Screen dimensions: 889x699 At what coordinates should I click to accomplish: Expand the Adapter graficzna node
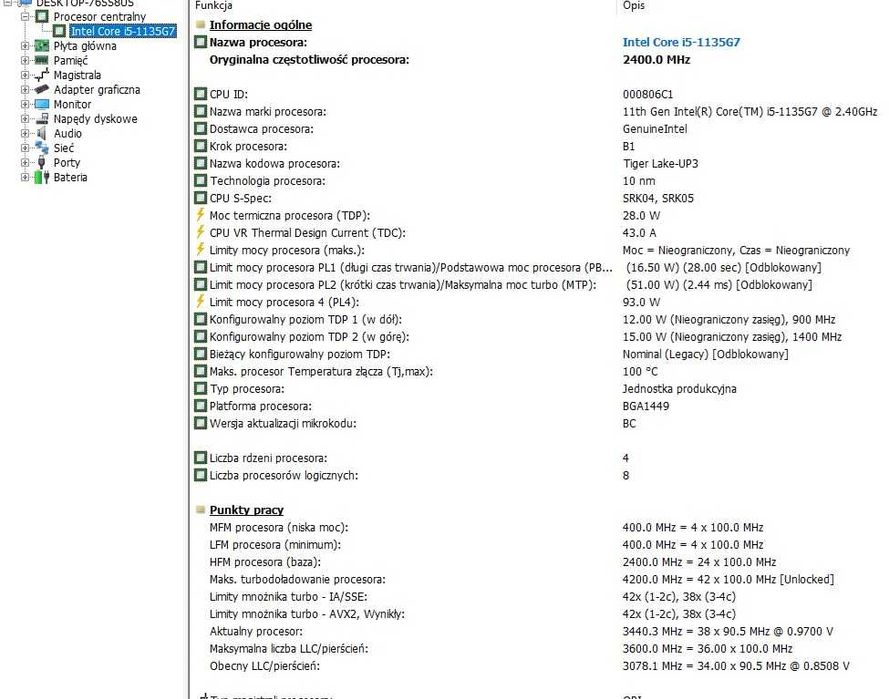pos(25,90)
